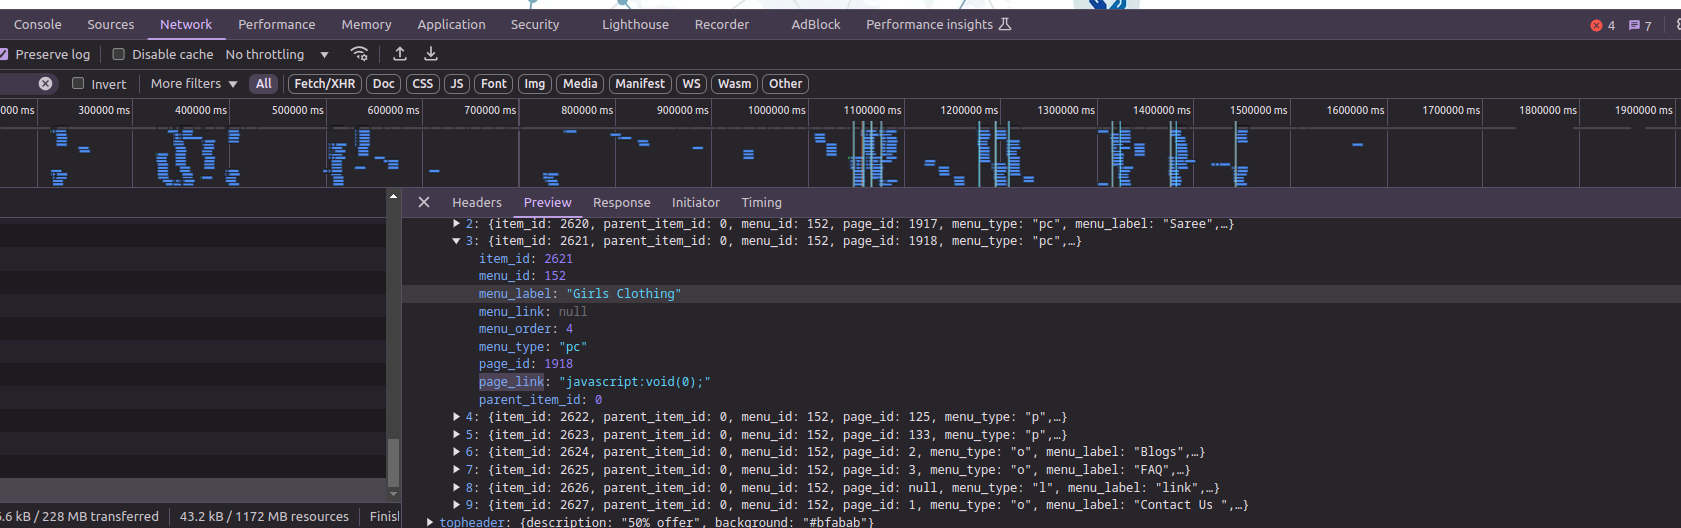The image size is (1681, 528).
Task: Open the Lighthouse tab
Action: (635, 24)
